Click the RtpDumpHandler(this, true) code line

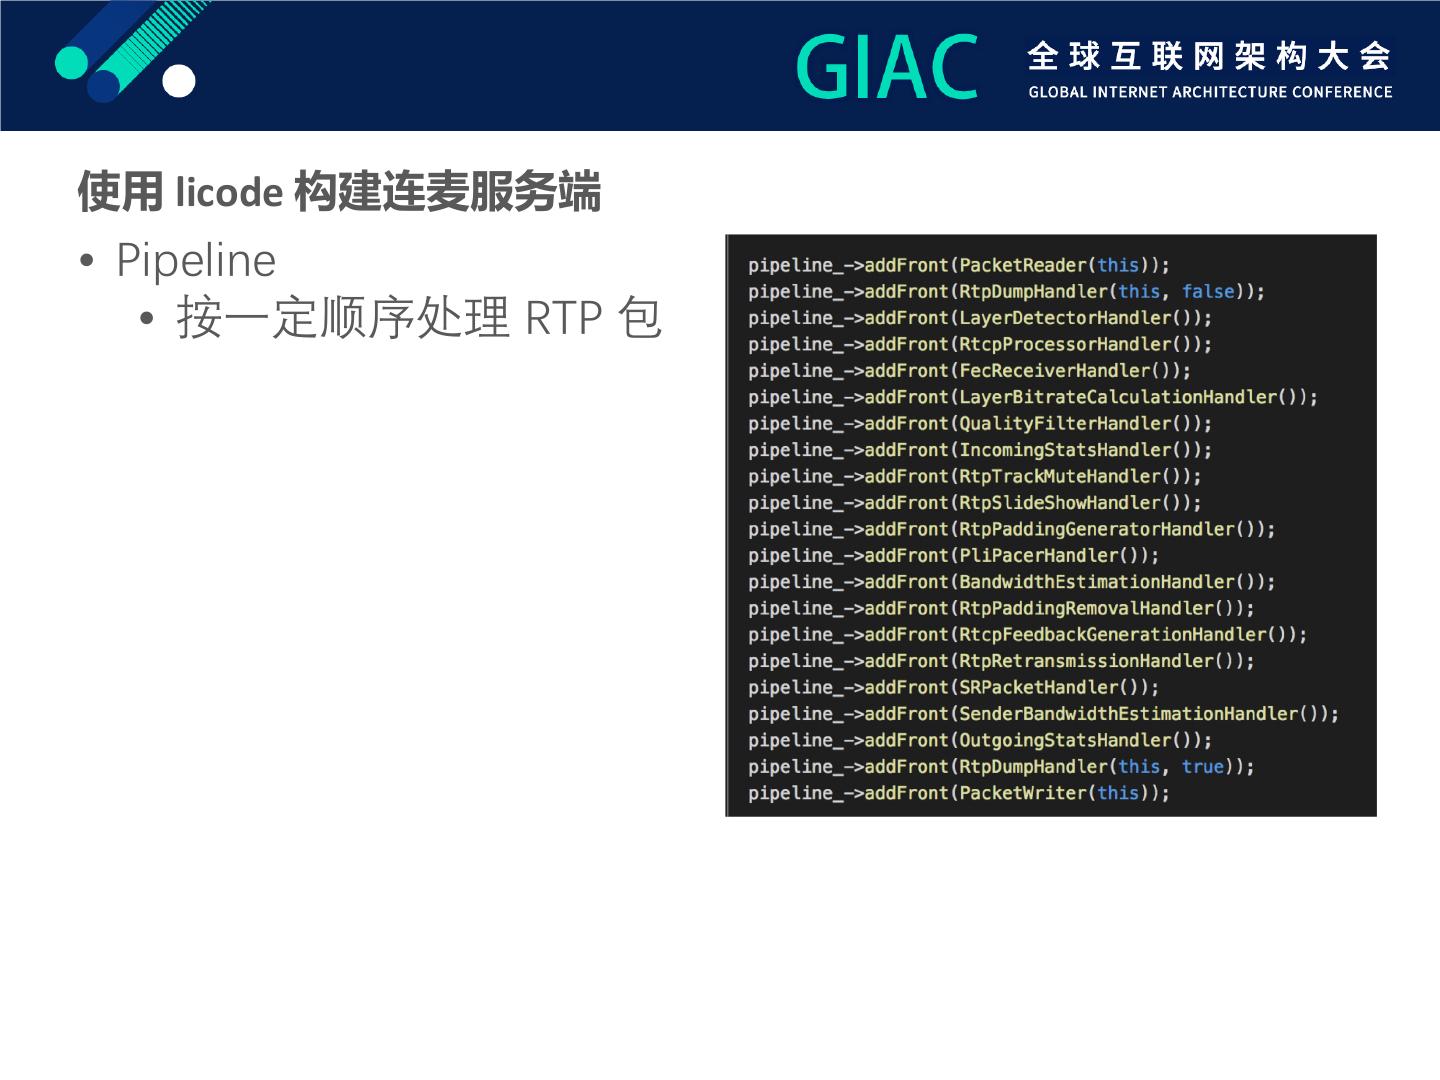(1001, 767)
